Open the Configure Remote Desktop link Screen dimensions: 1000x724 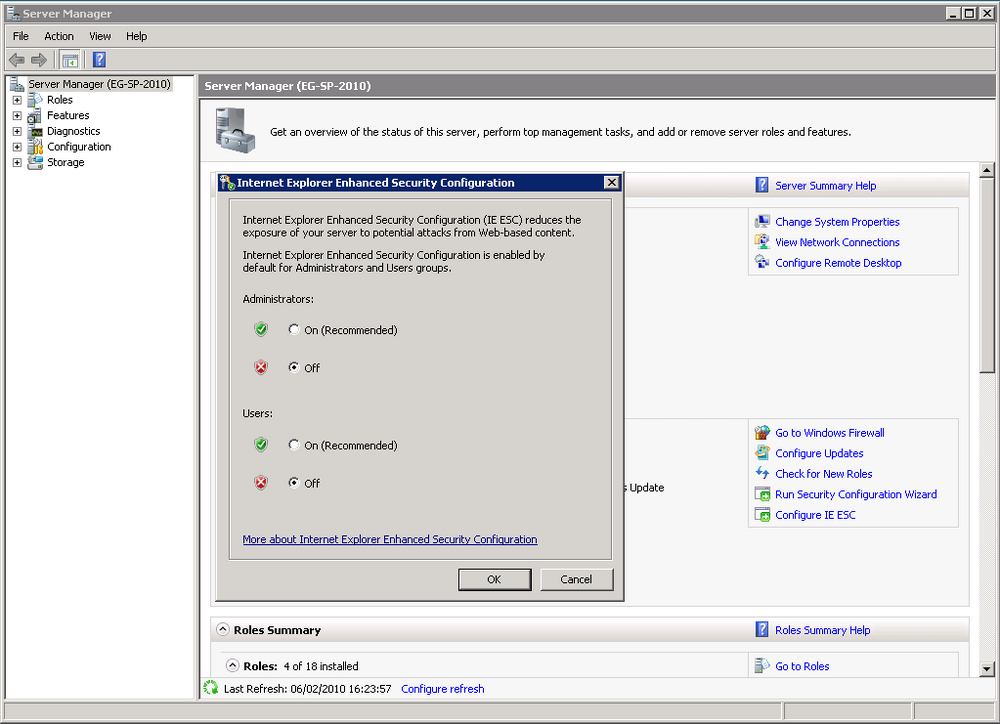(x=839, y=263)
